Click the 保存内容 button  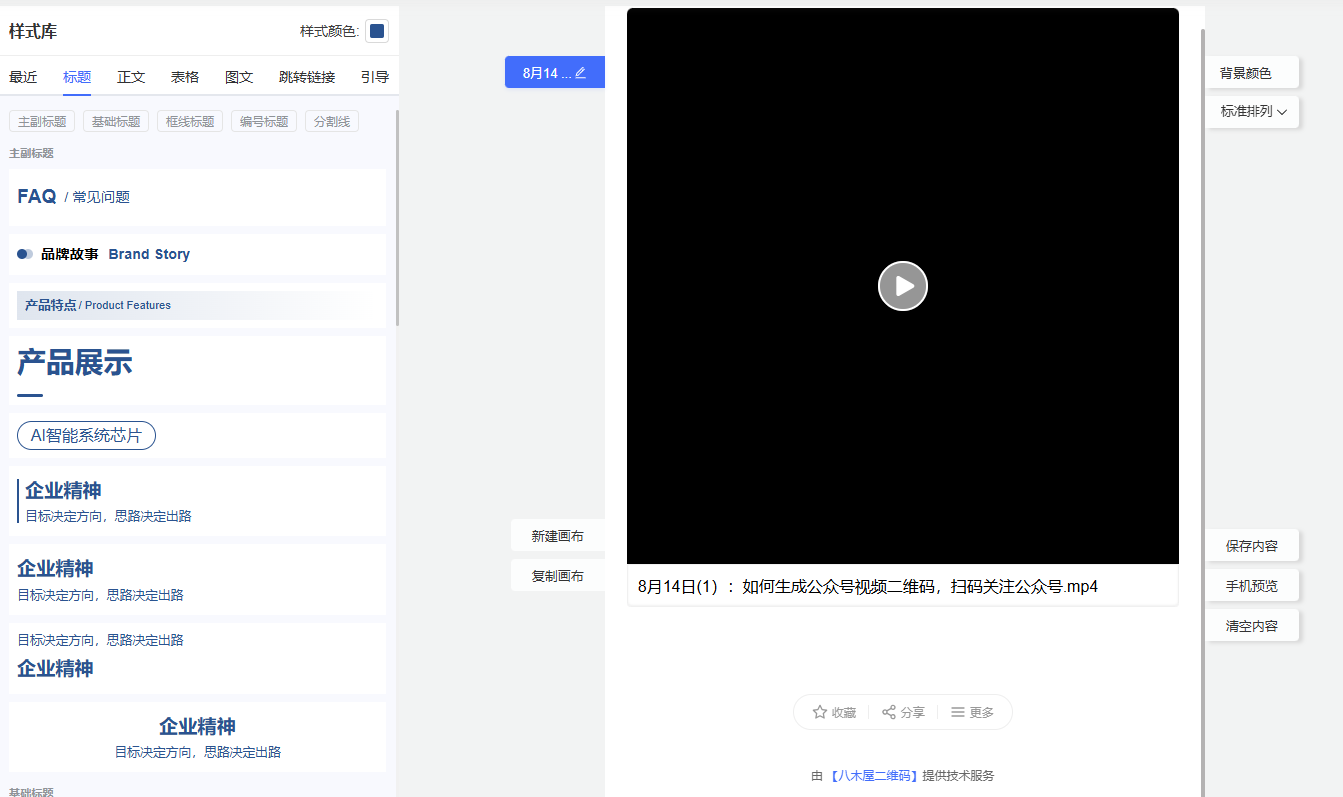point(1251,546)
